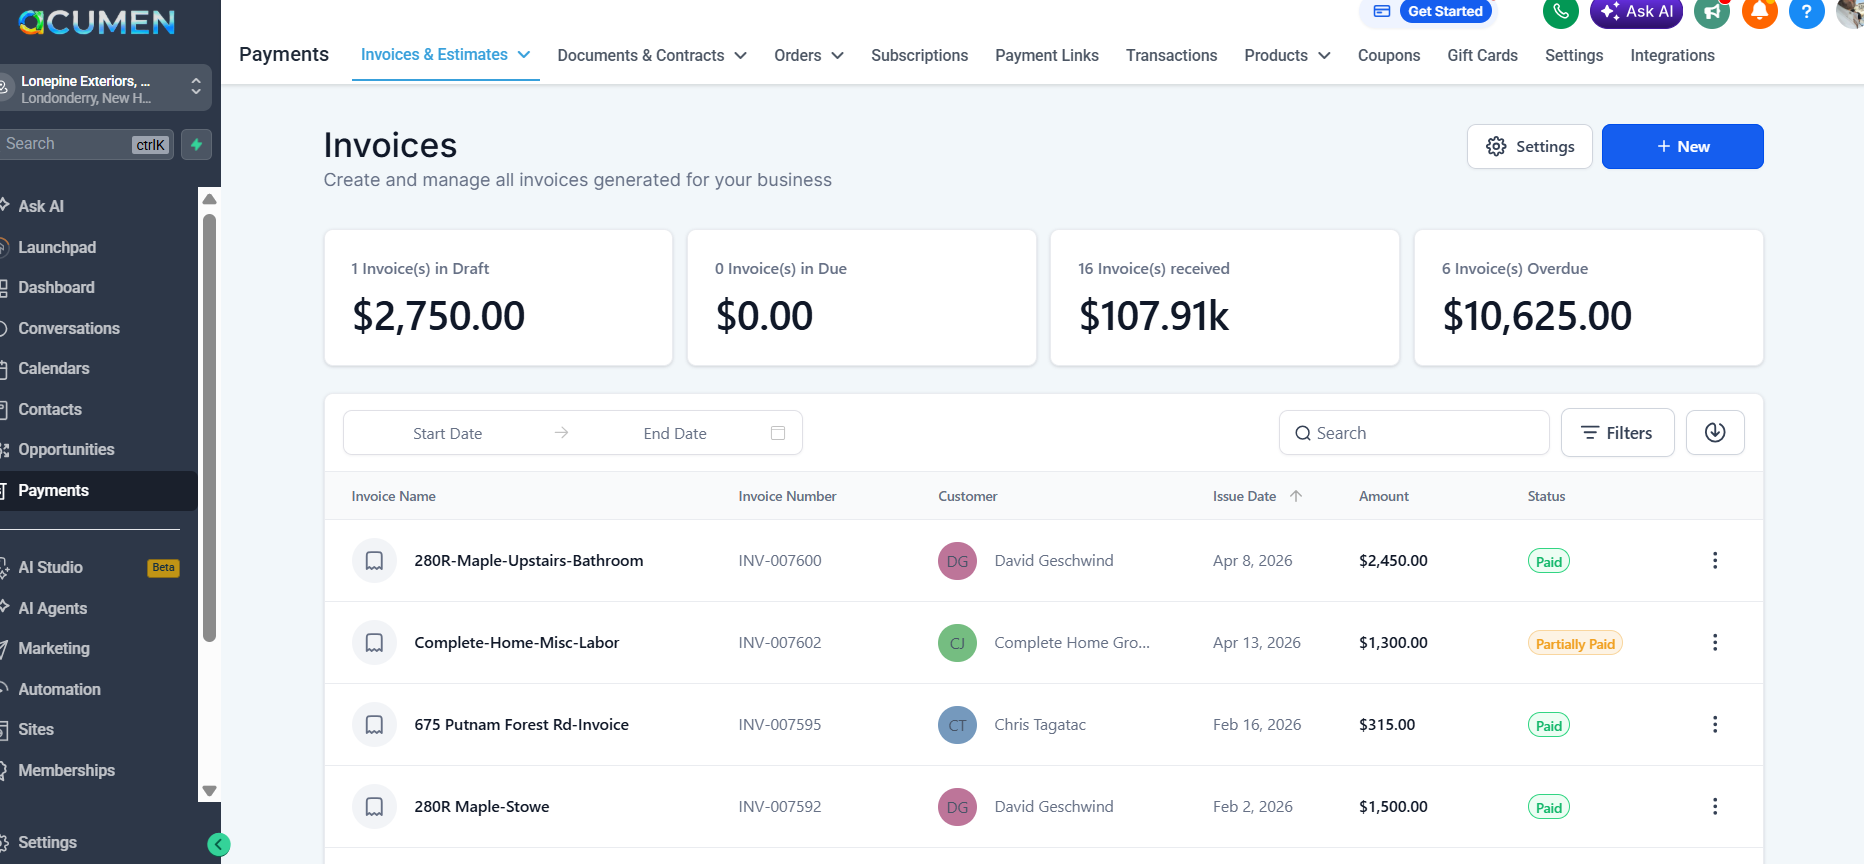The height and width of the screenshot is (864, 1864).
Task: Click the sidebar Search box
Action: click(x=87, y=144)
